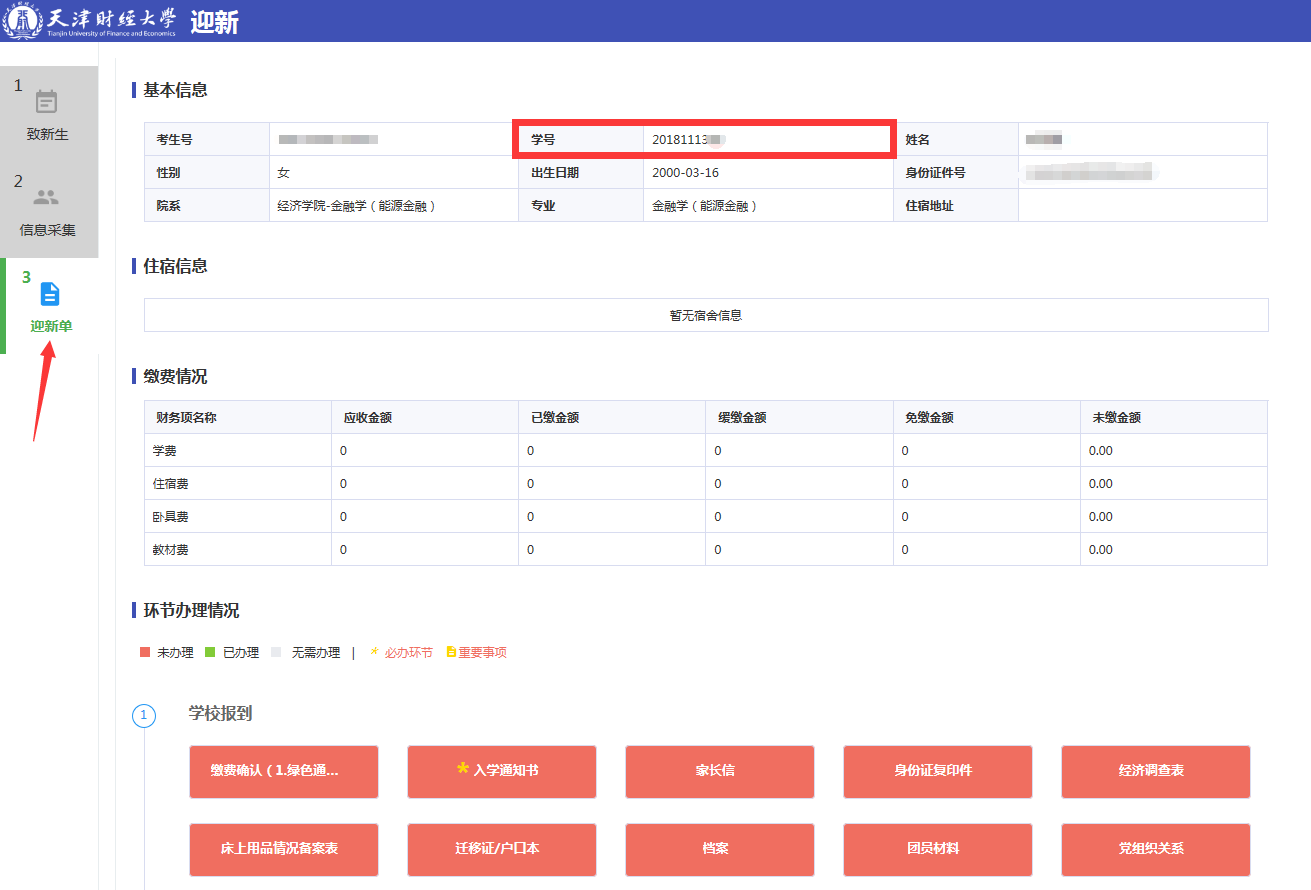Click the 未缴金额 0.00 in 教材费 row
Screen dimensions: 1311x890
click(x=1100, y=550)
